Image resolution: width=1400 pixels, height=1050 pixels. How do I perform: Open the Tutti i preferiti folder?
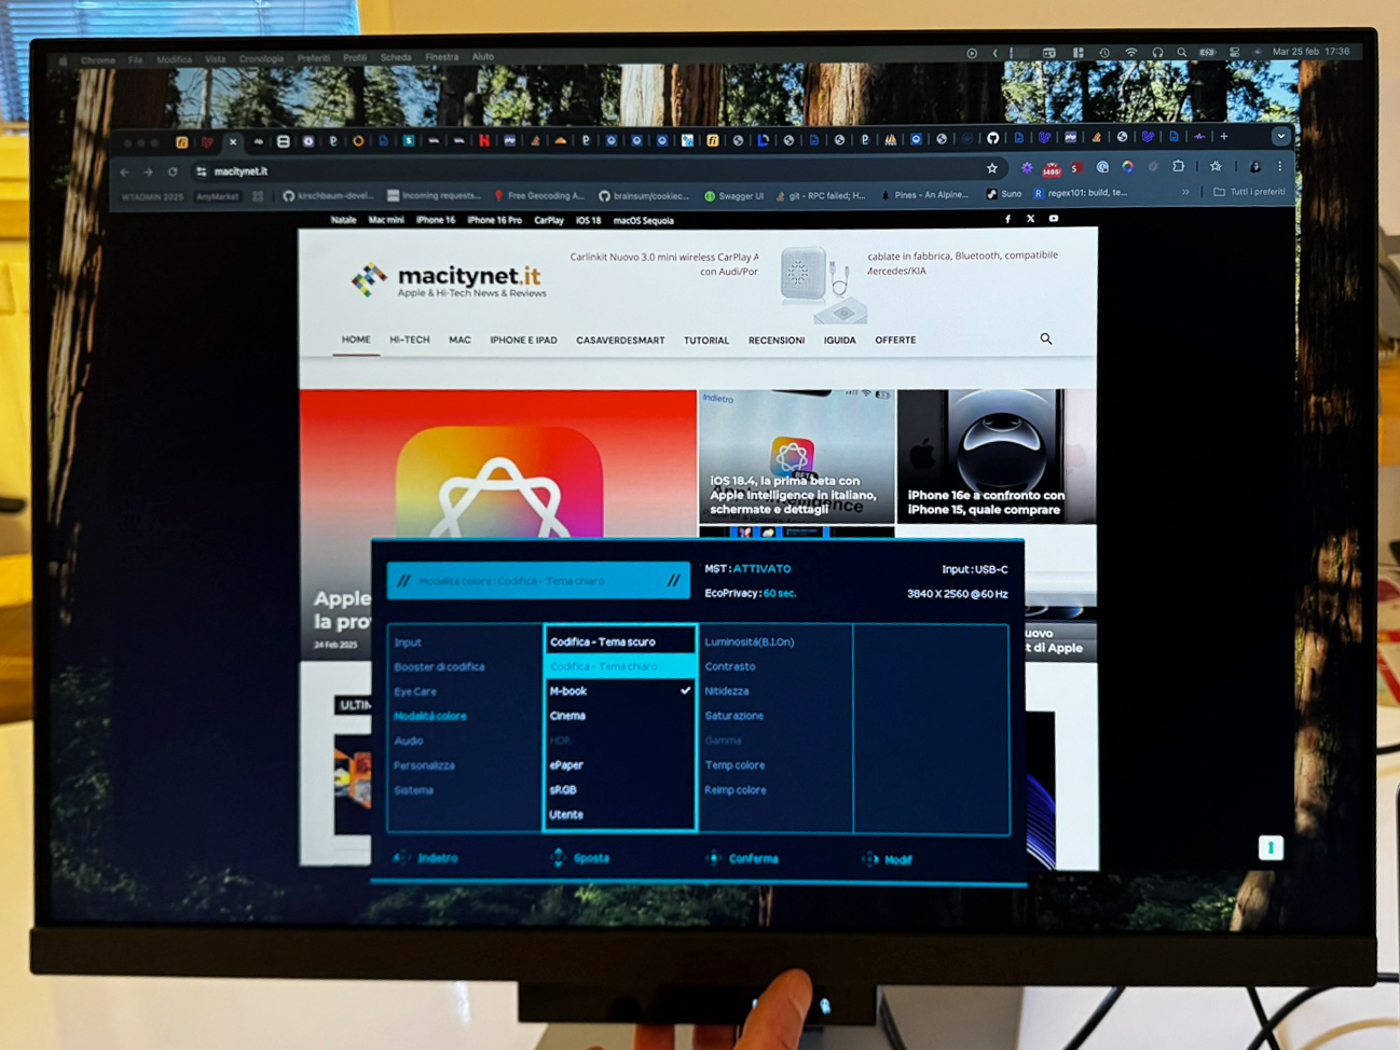pos(1249,192)
